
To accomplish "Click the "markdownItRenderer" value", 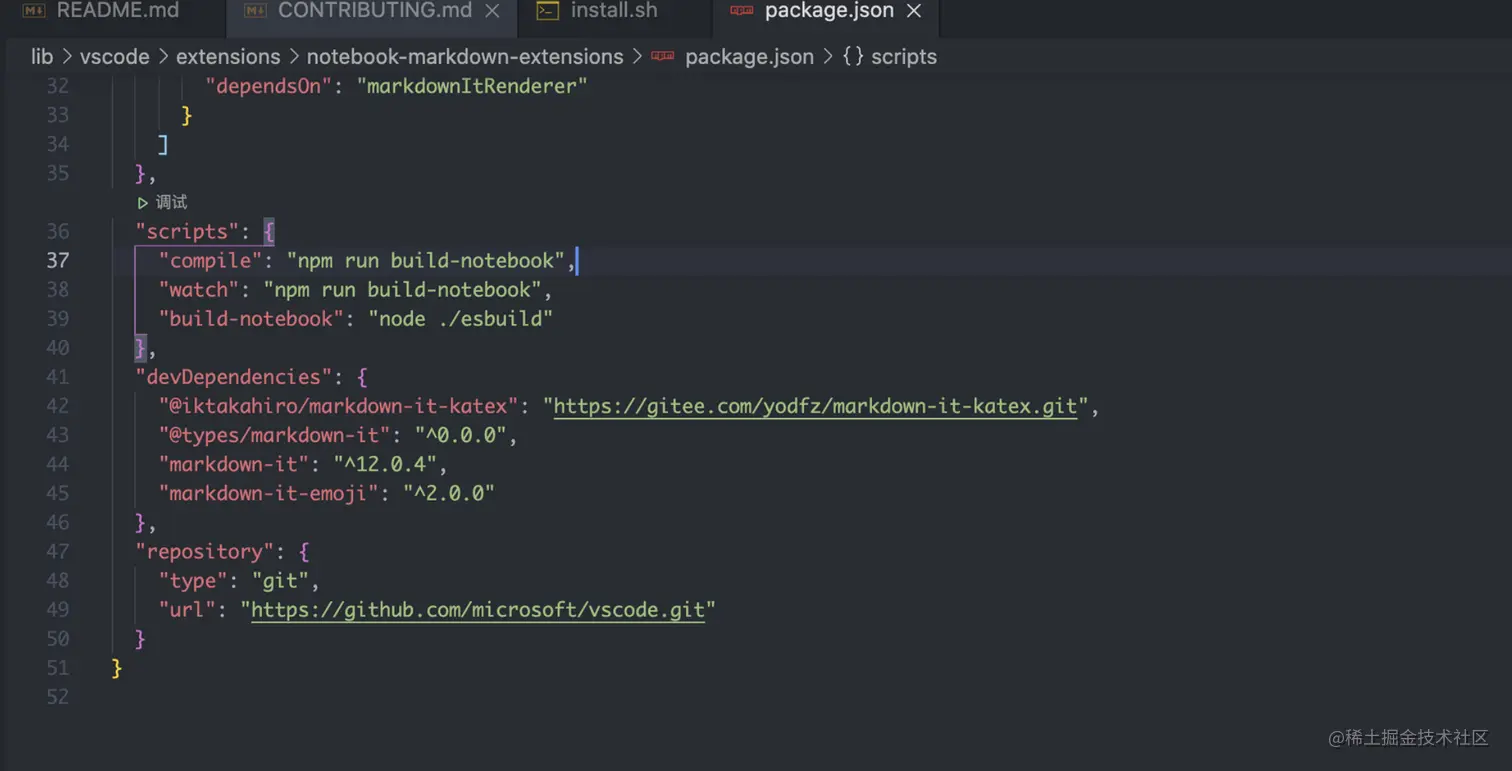I will pyautogui.click(x=472, y=87).
